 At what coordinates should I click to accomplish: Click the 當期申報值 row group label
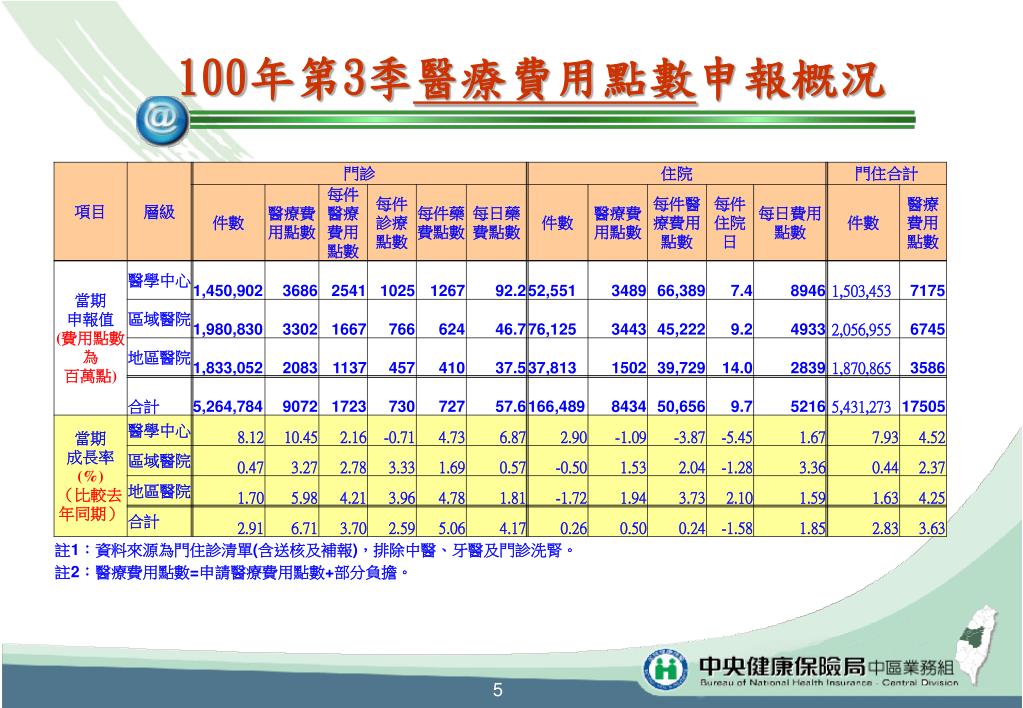(90, 338)
